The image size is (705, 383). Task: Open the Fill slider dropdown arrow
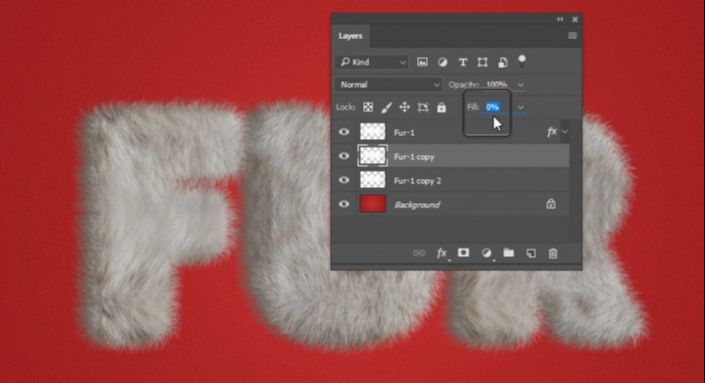click(521, 107)
